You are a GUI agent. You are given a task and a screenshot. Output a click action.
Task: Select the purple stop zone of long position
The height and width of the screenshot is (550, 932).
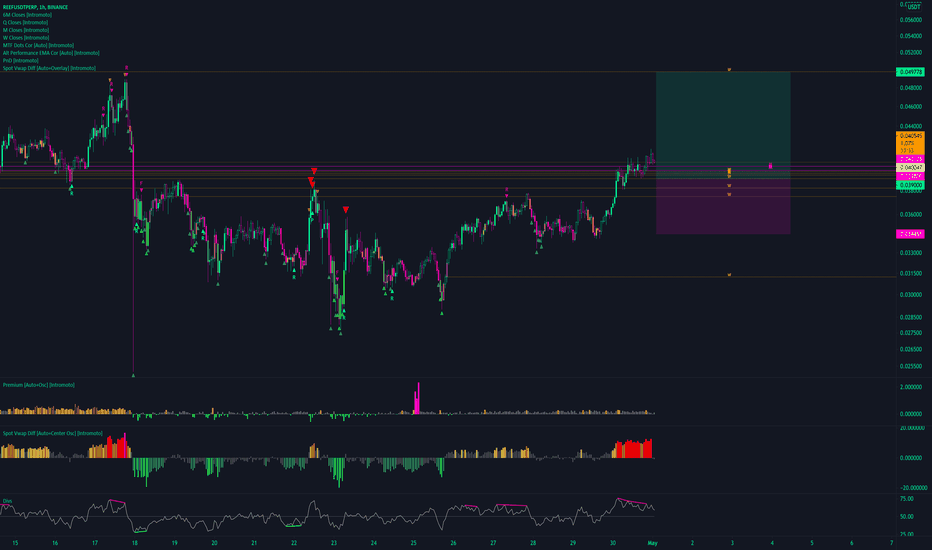723,206
